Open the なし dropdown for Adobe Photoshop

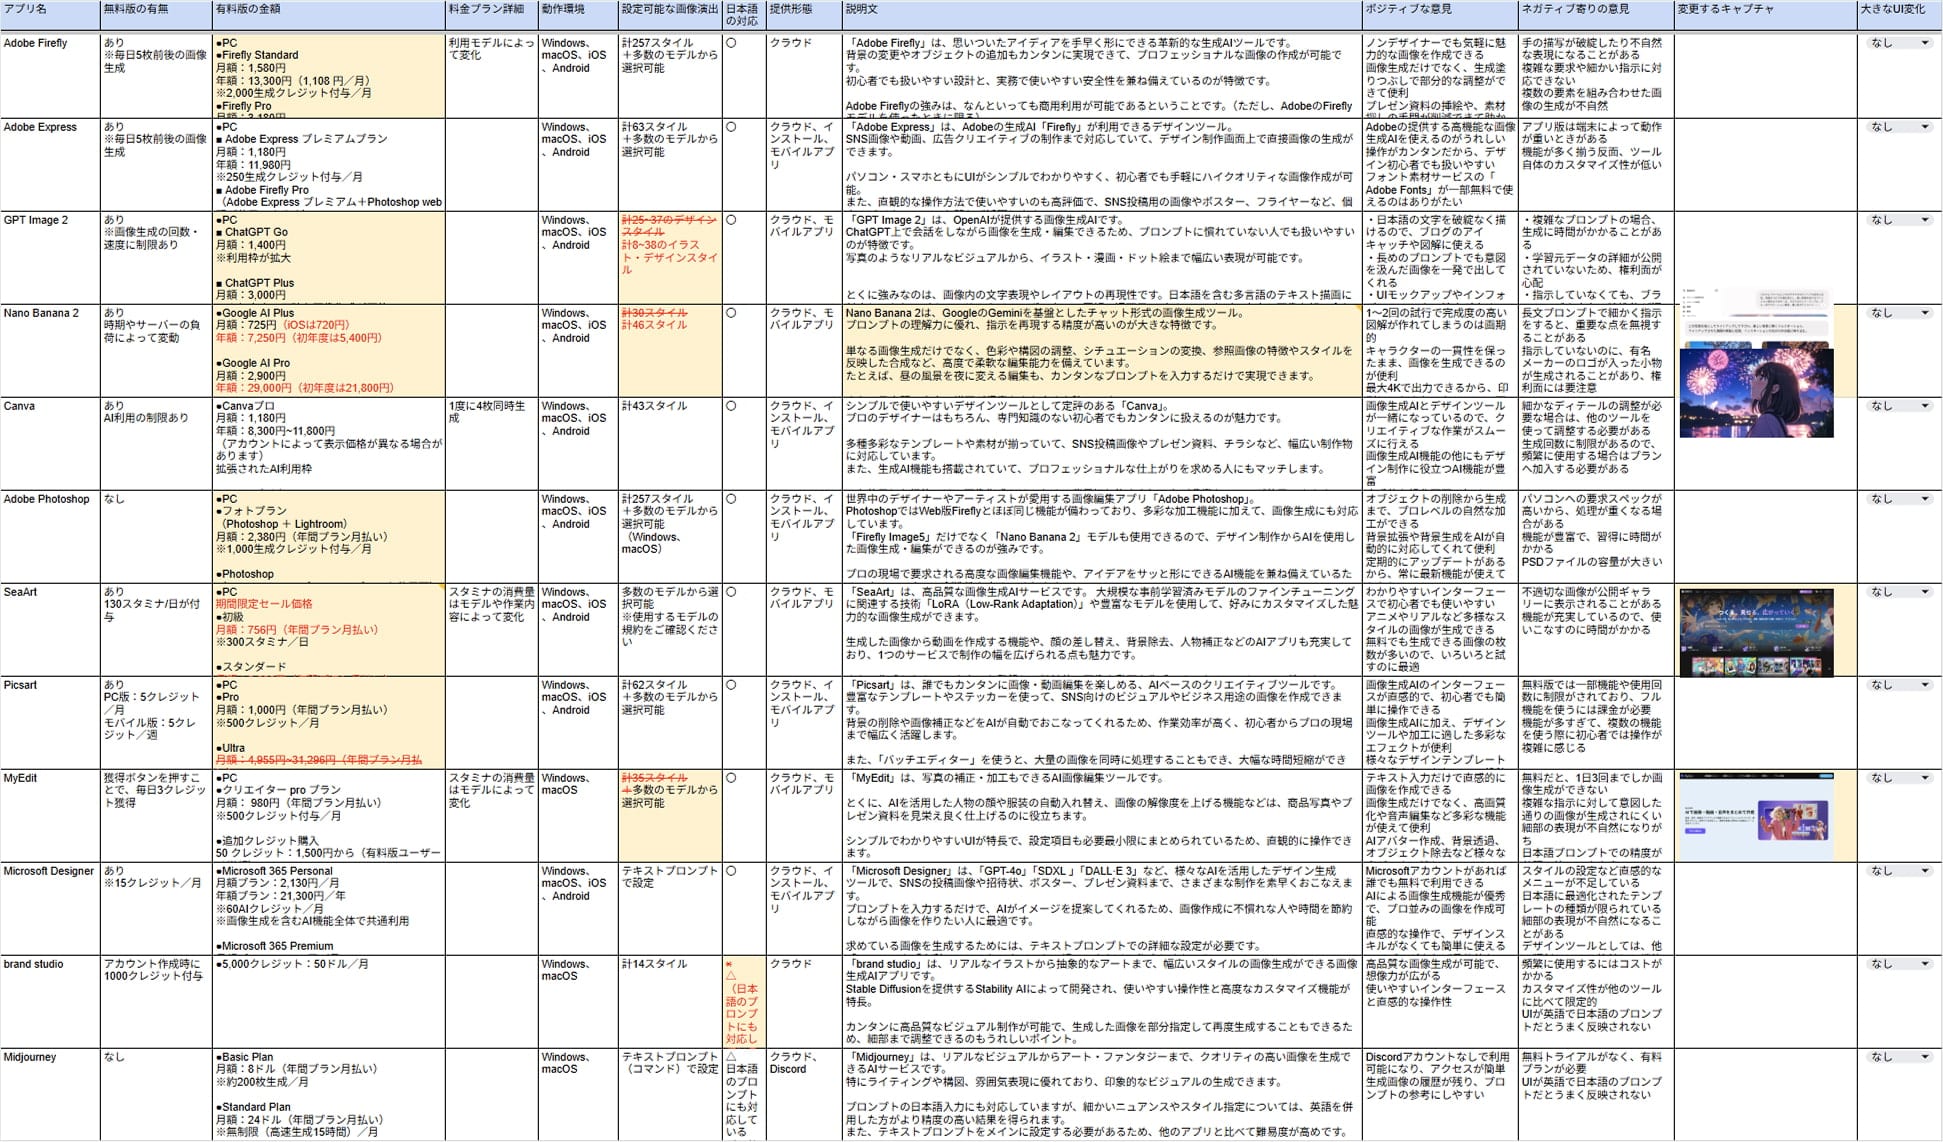coord(1899,499)
